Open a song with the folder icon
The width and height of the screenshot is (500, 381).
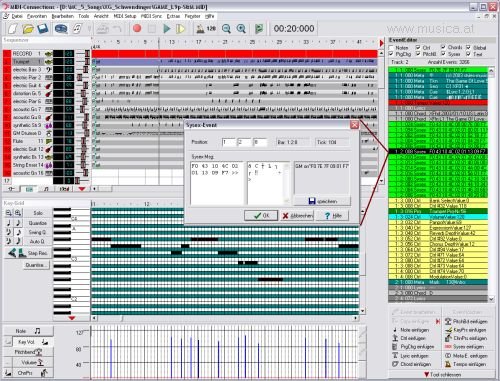(28, 29)
